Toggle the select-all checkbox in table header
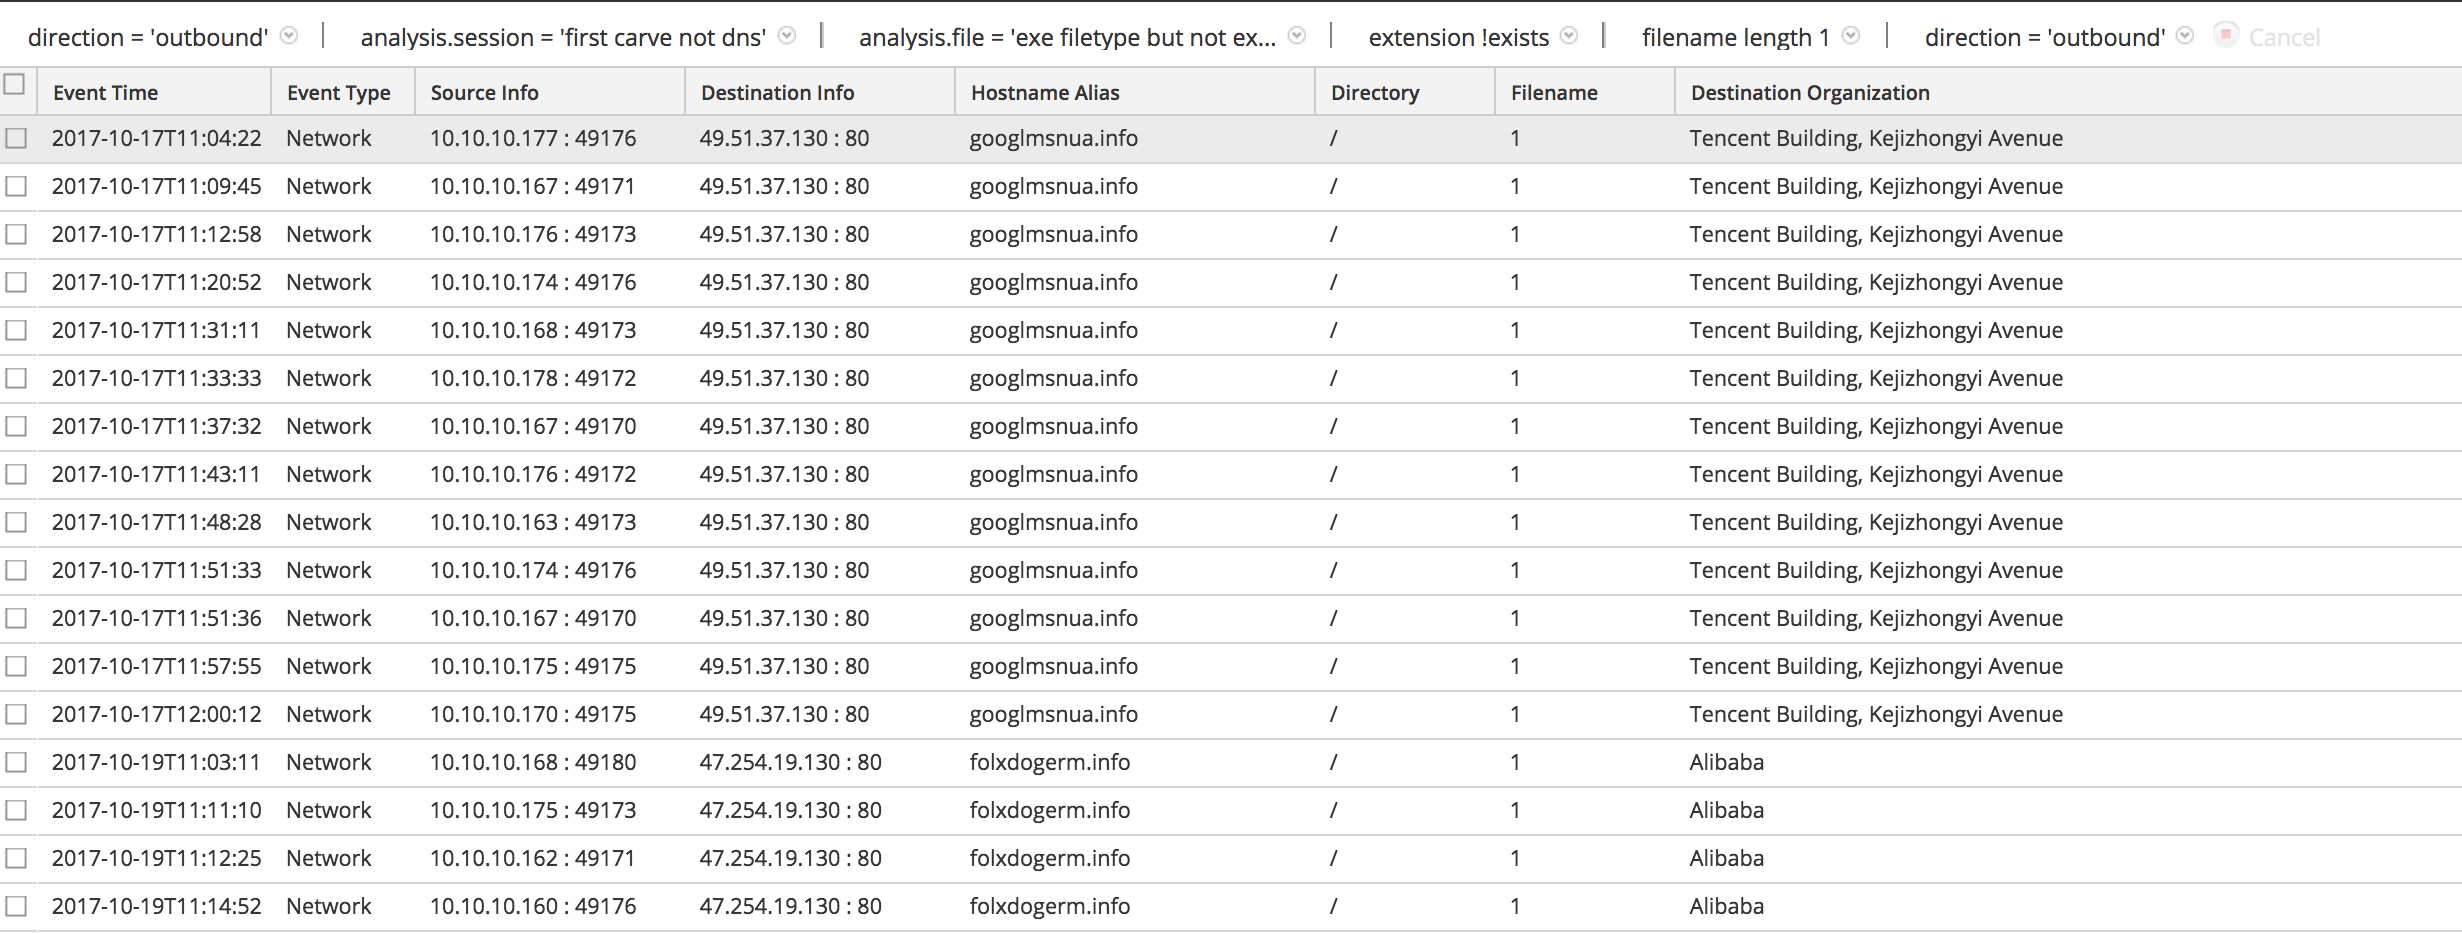This screenshot has width=2462, height=934. (15, 84)
